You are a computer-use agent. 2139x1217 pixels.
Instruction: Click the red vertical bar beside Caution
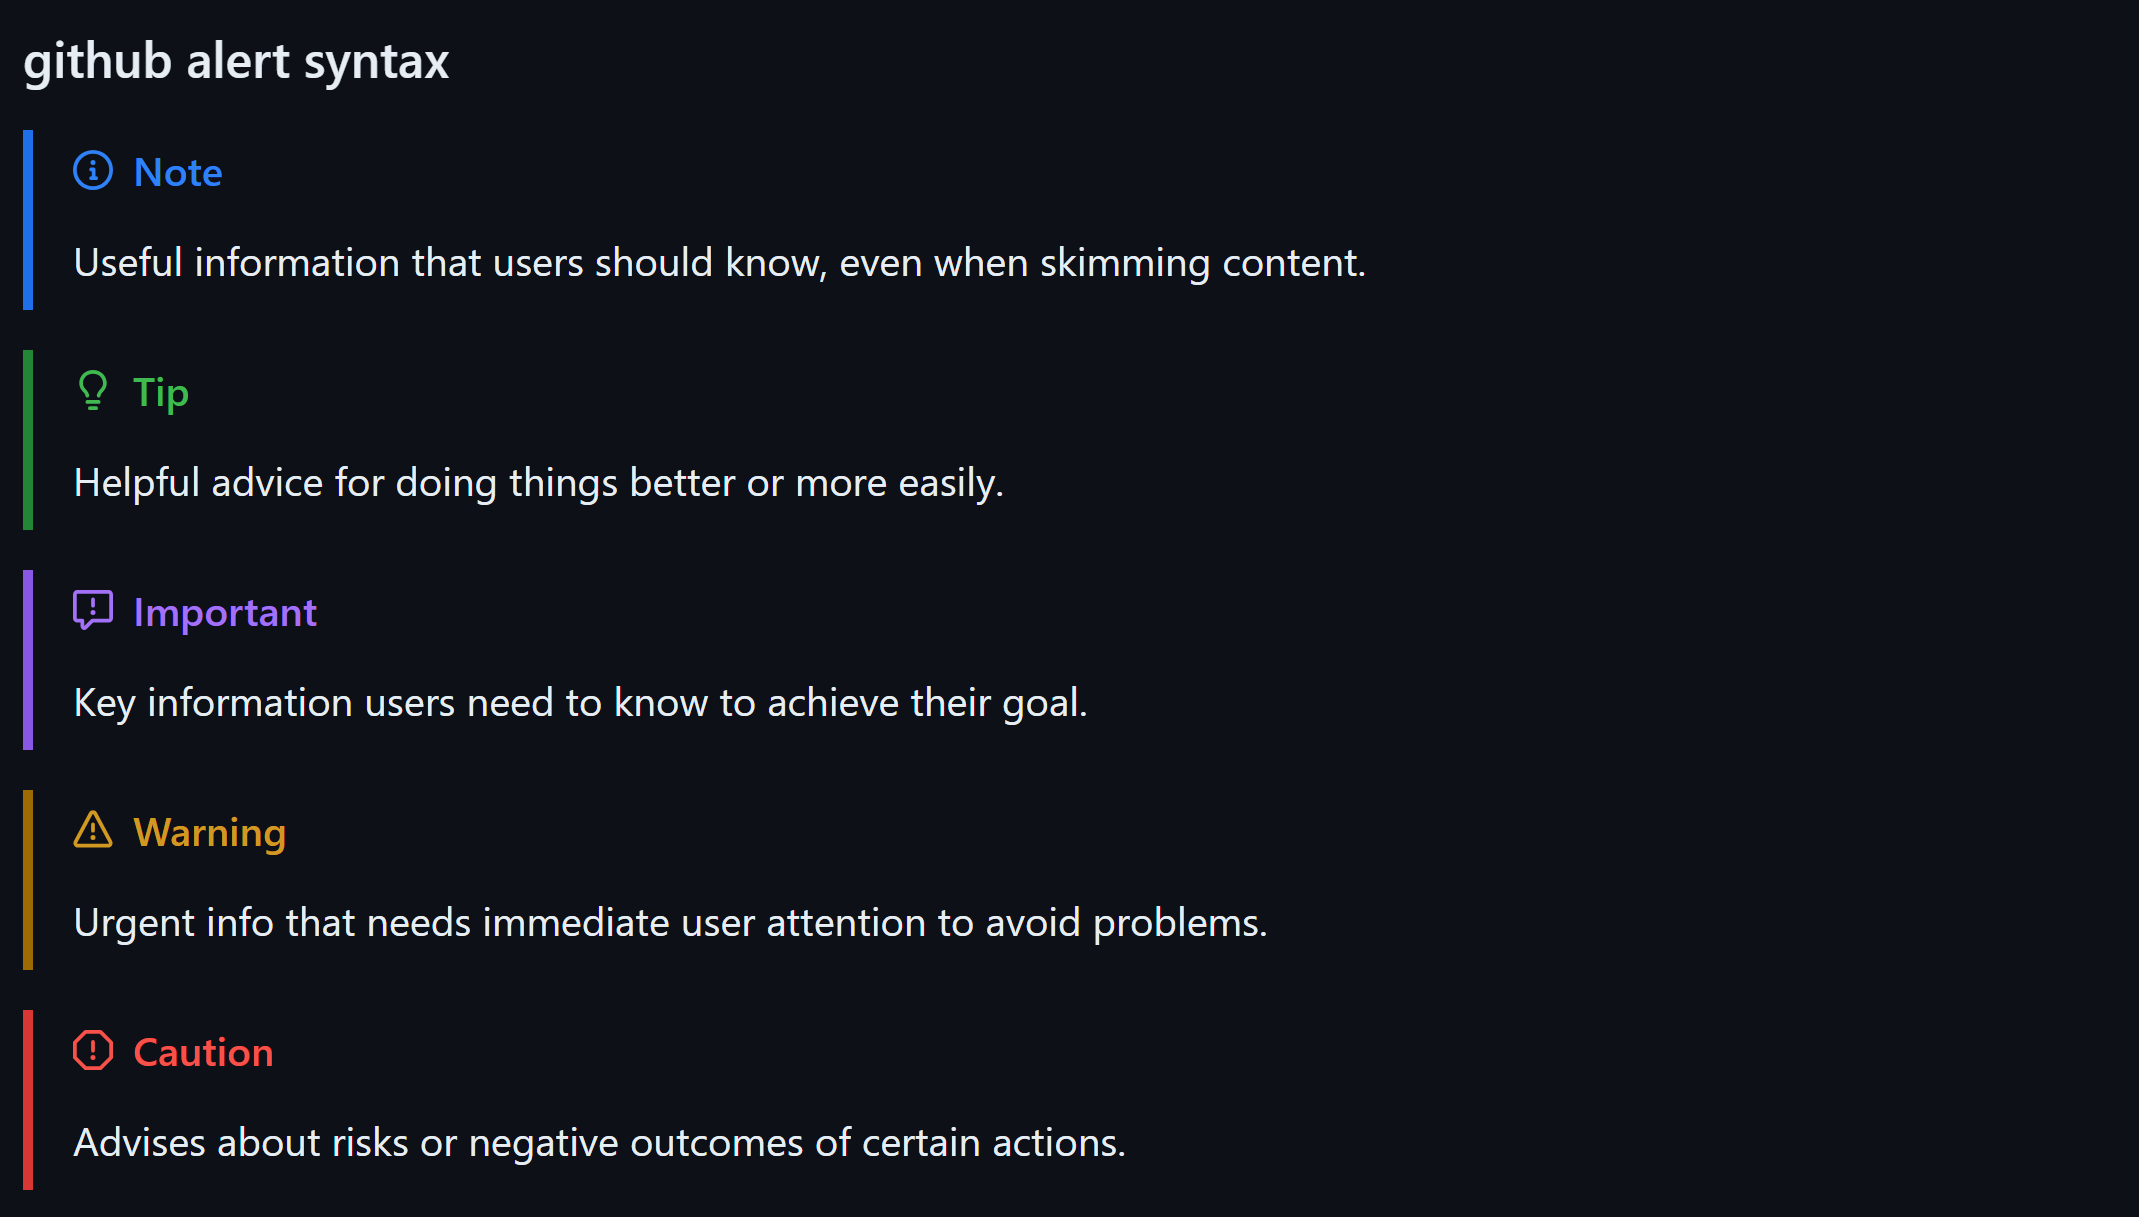[x=28, y=1100]
